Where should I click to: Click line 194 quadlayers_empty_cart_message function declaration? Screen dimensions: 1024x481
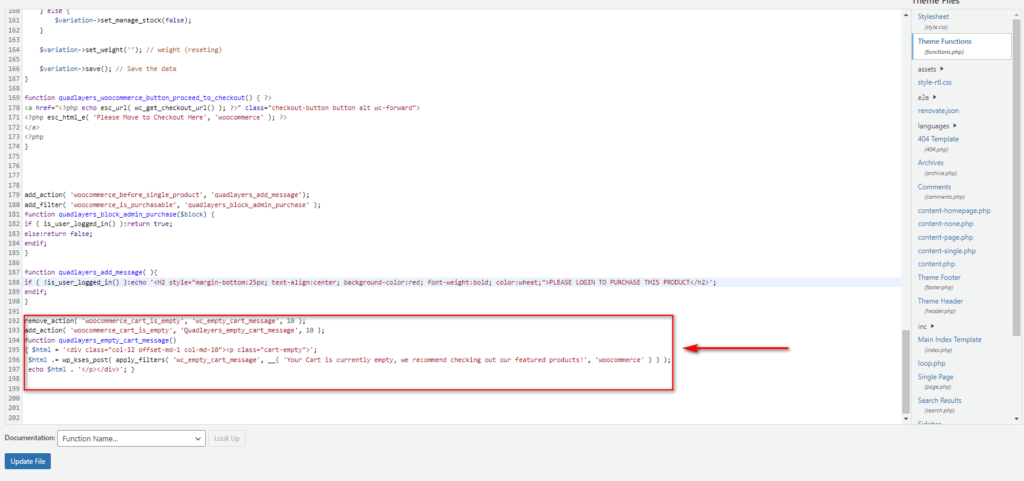click(x=101, y=340)
